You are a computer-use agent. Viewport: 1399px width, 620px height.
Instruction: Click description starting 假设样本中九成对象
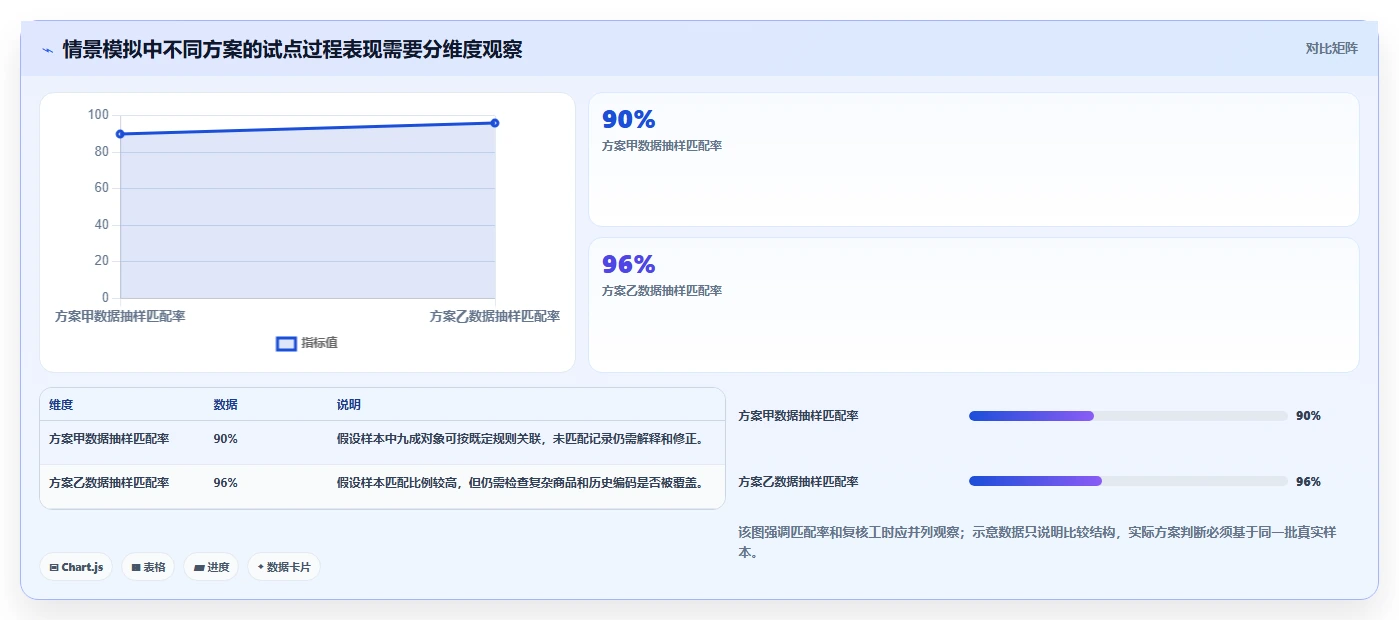523,439
